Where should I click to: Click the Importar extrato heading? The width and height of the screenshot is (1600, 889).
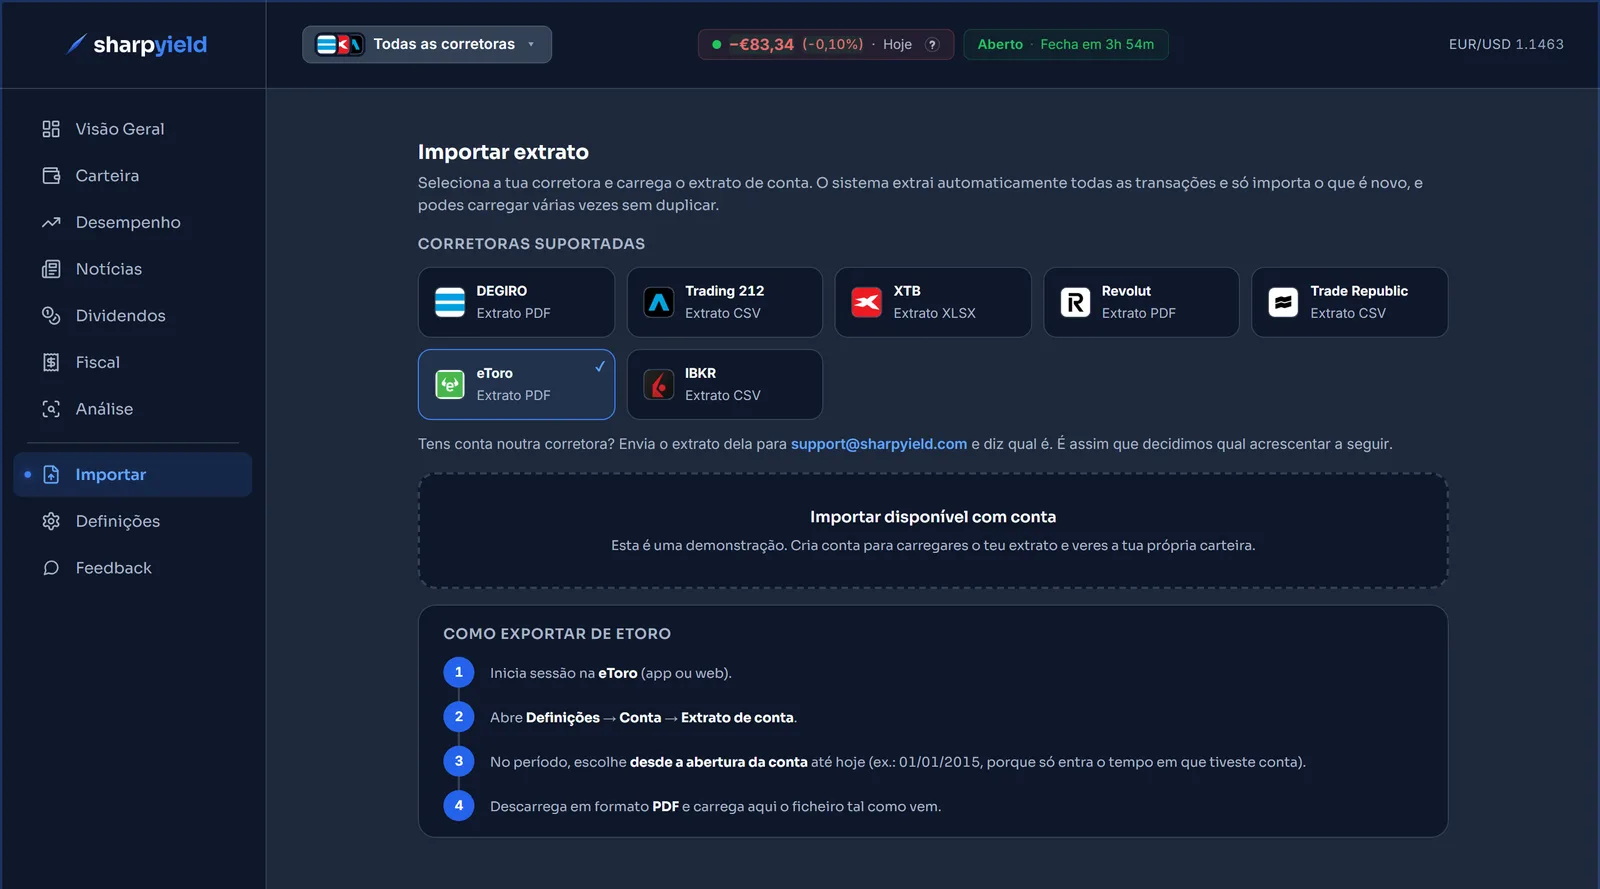503,152
